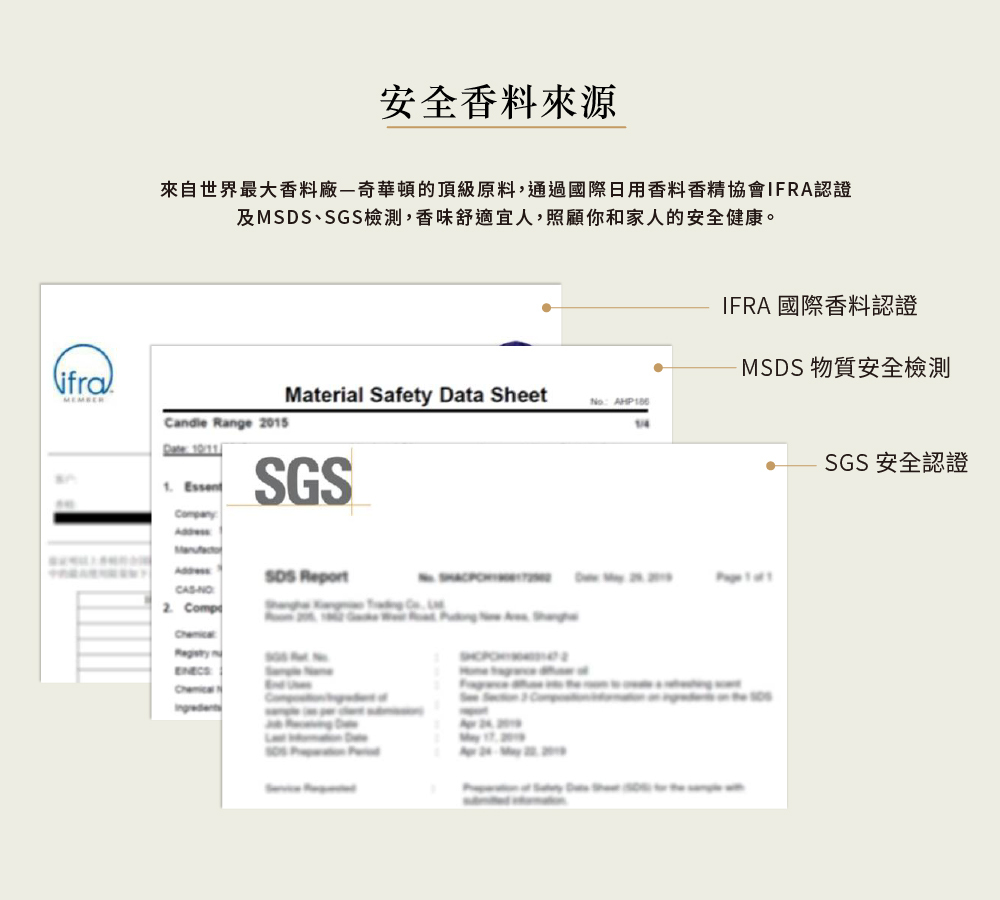The width and height of the screenshot is (1000, 900).
Task: Click the heading '安全香料來源'
Action: coord(499,103)
